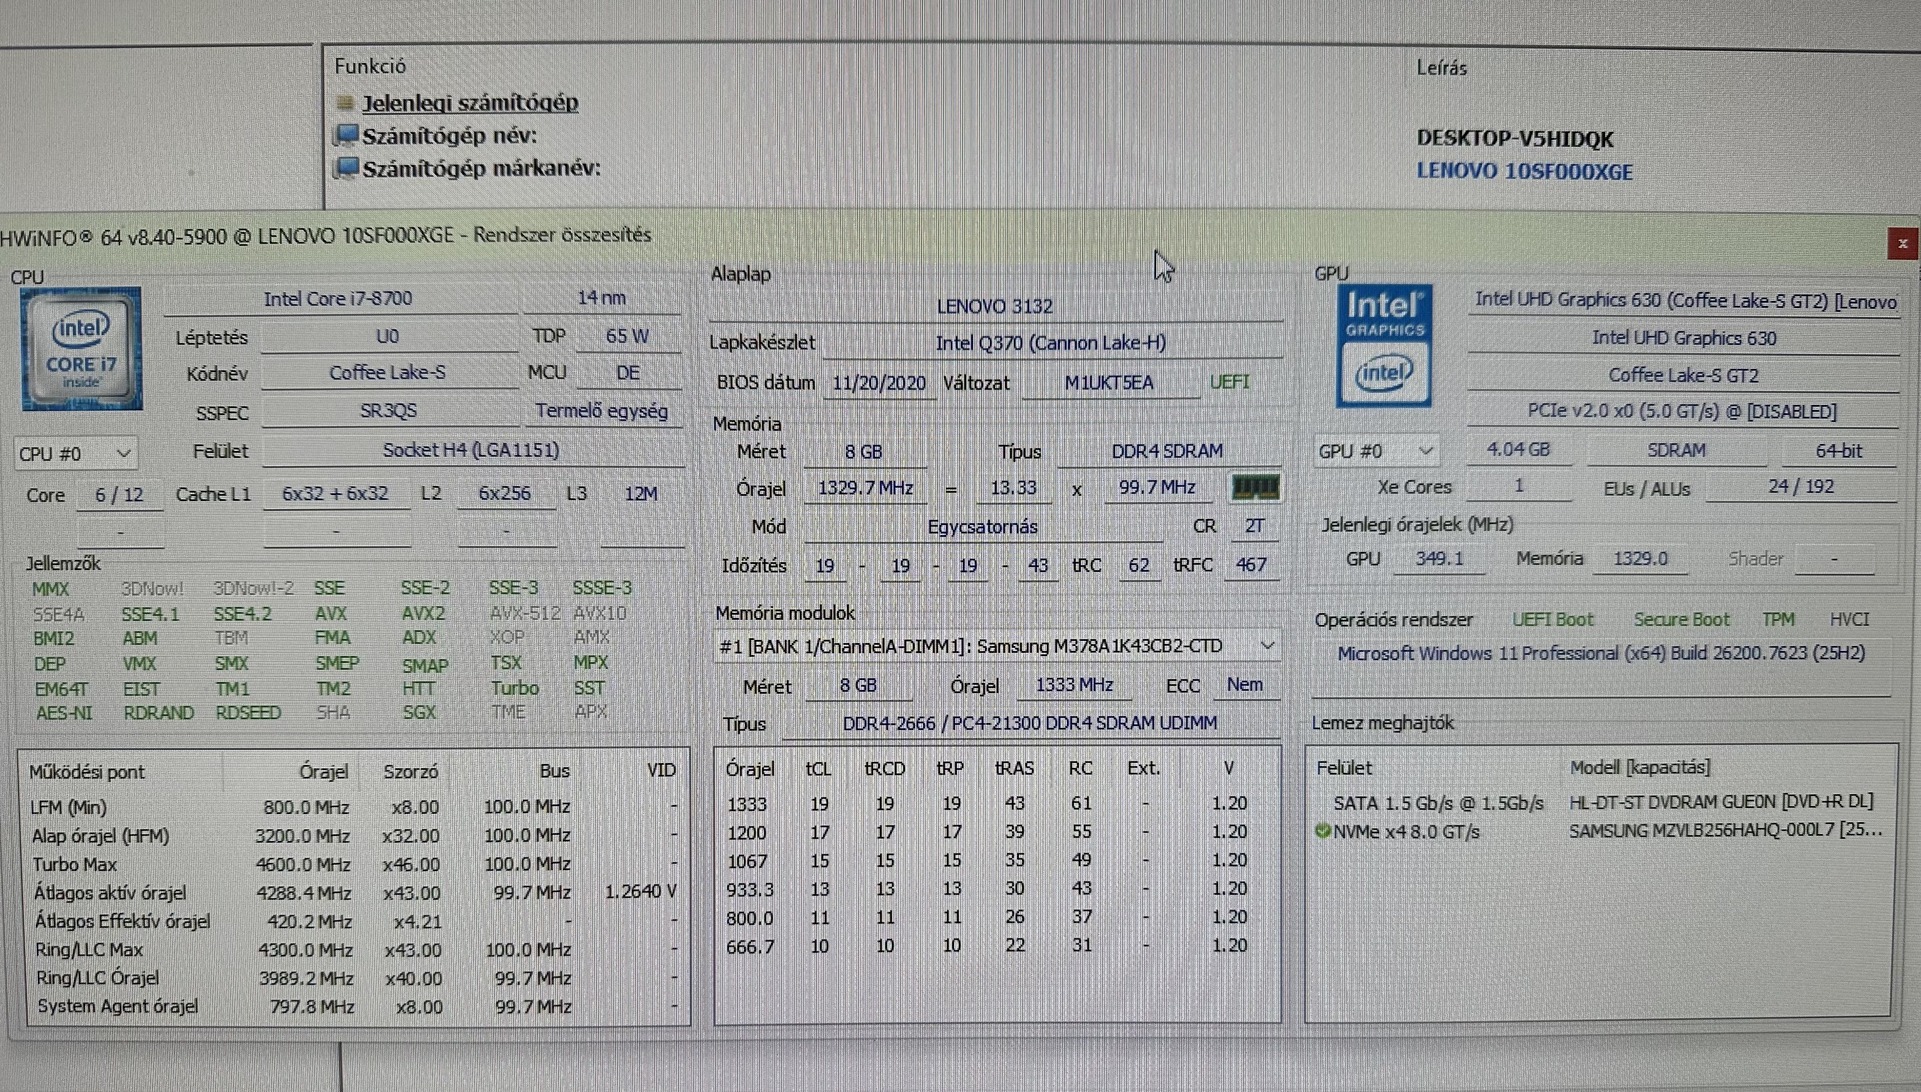Click the Intel Core i7 logo
The image size is (1921, 1092).
(81, 348)
